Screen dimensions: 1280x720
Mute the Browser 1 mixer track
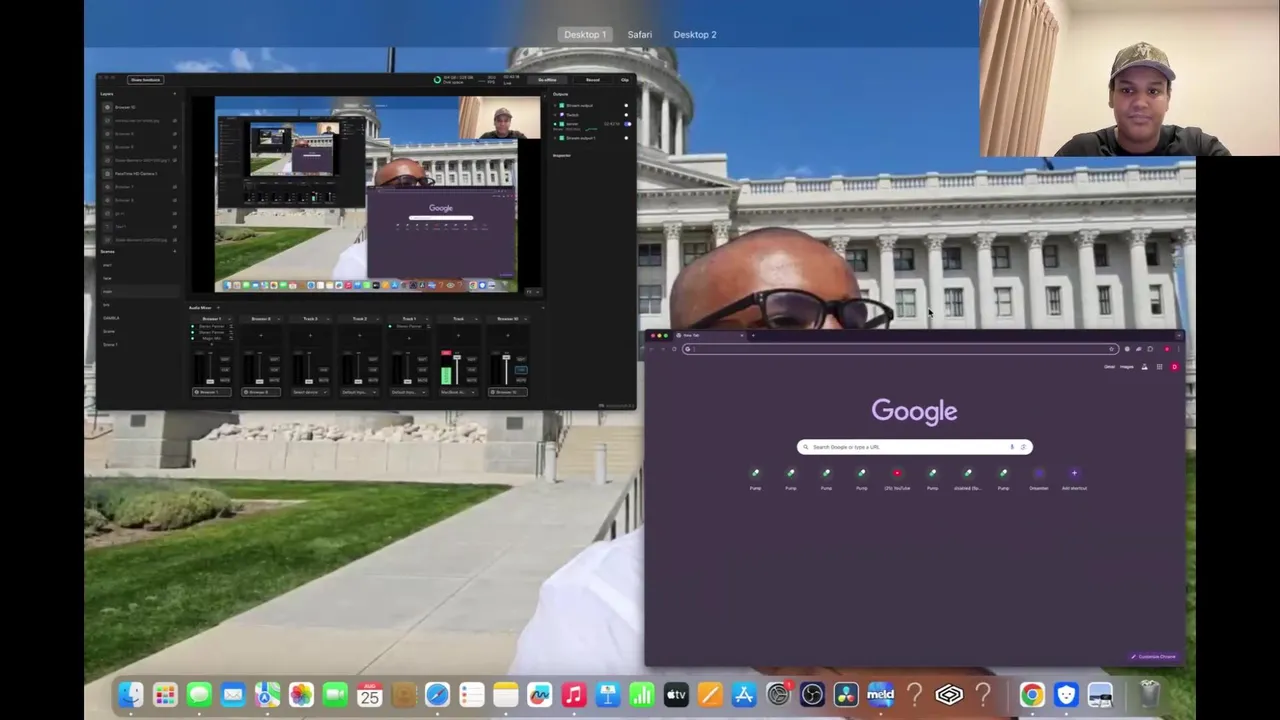pos(225,380)
